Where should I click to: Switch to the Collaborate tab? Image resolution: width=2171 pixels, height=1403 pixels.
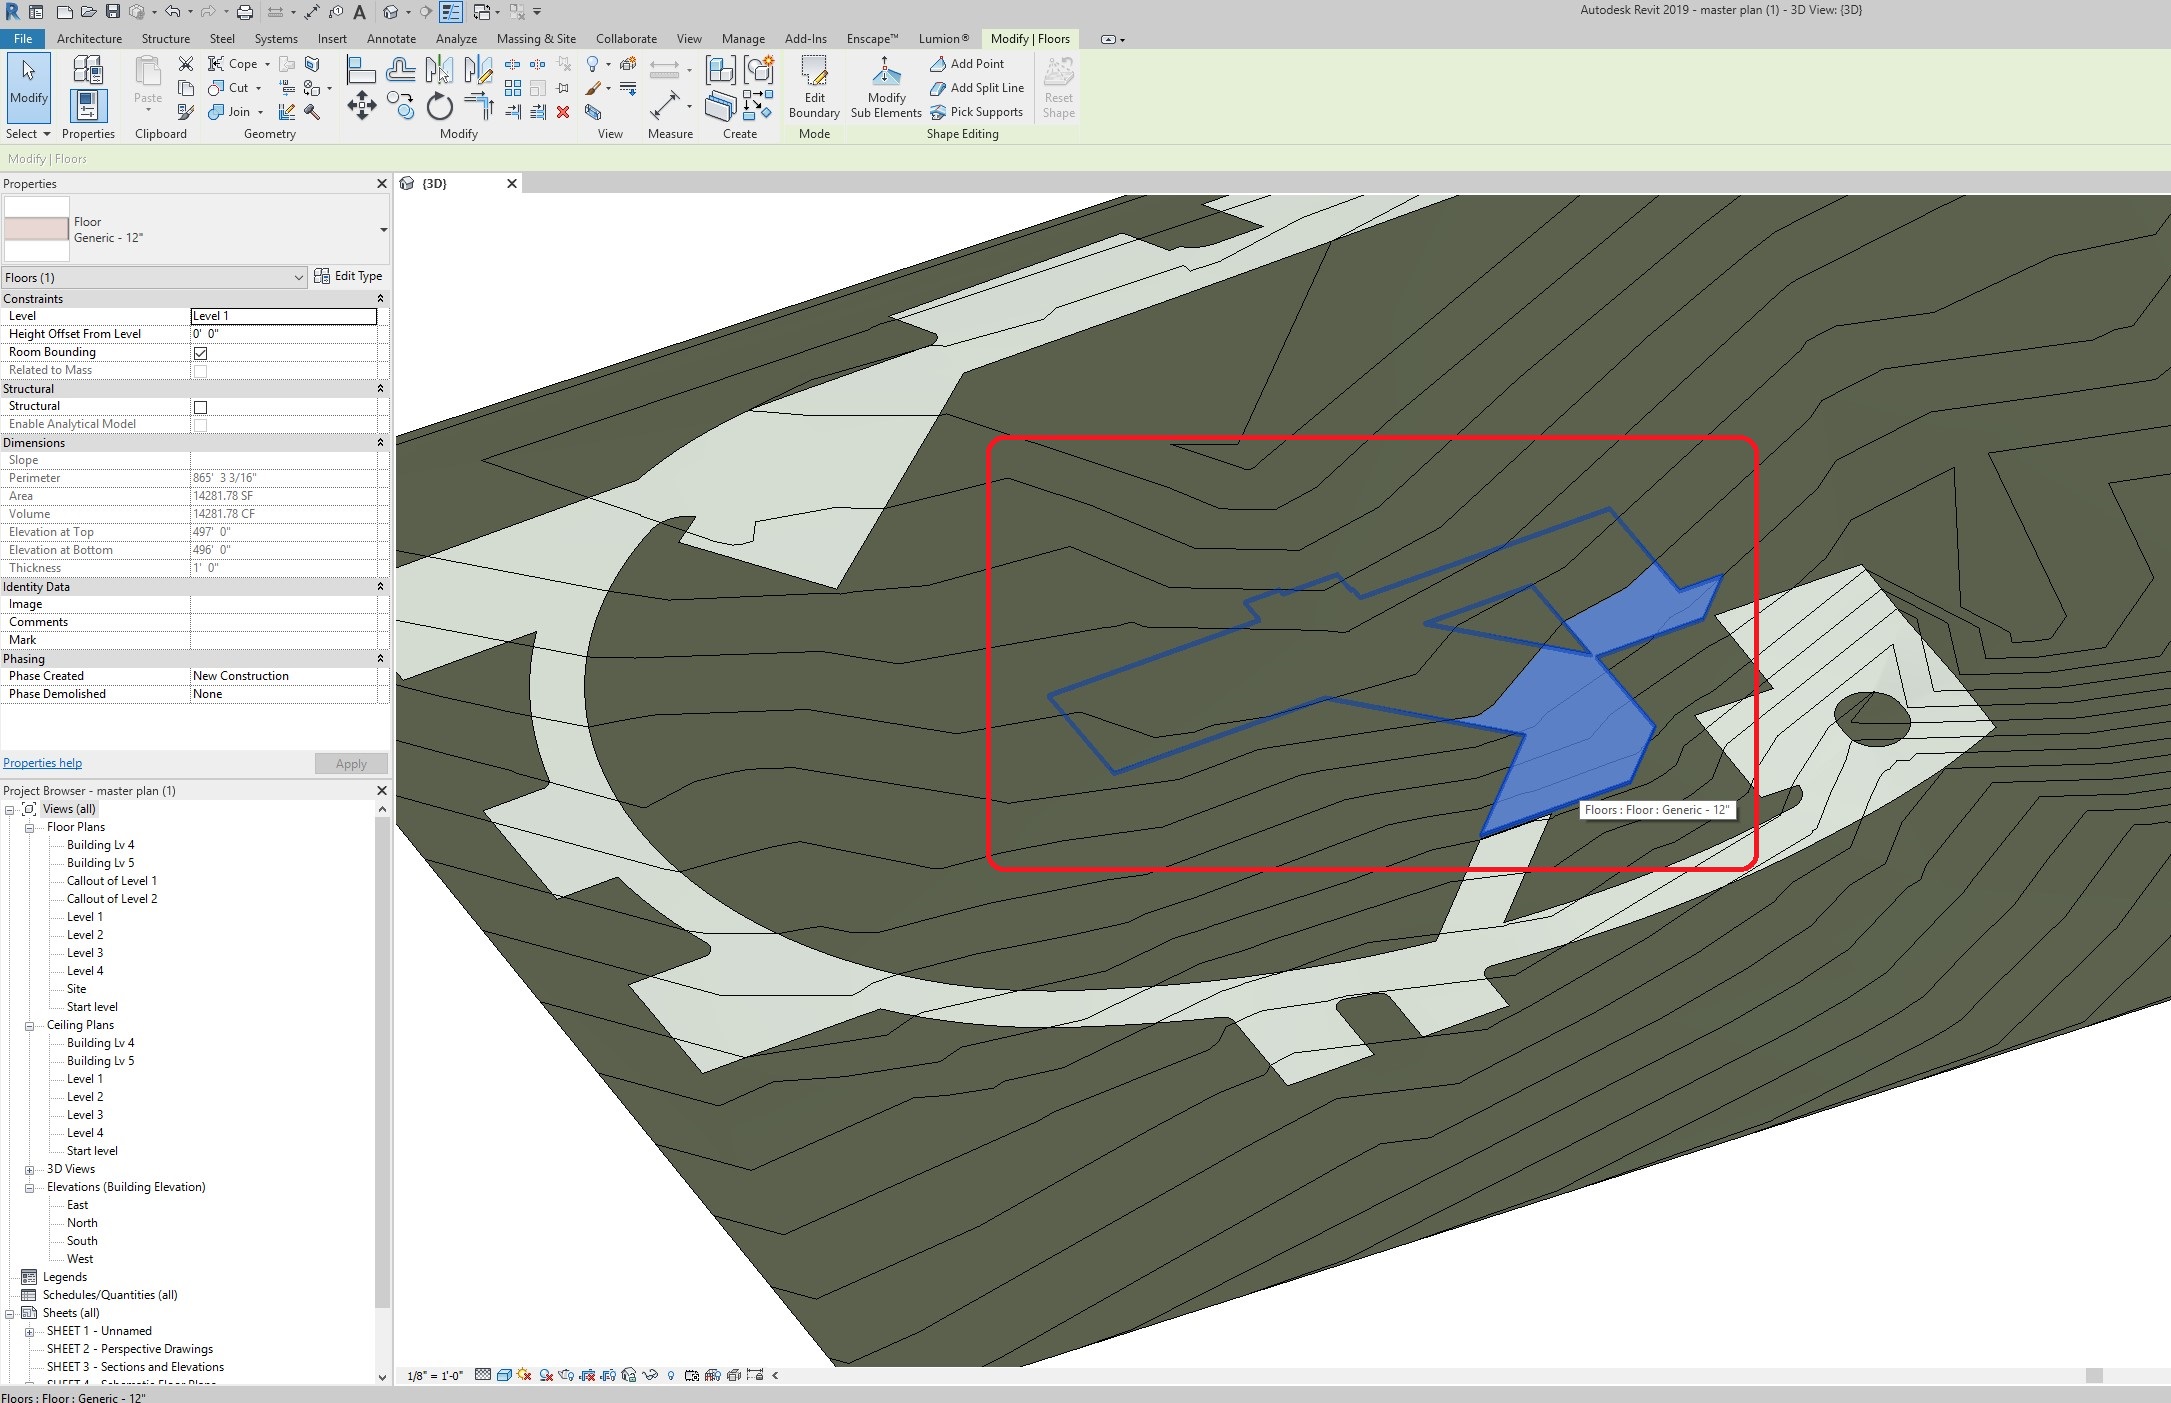pos(626,39)
